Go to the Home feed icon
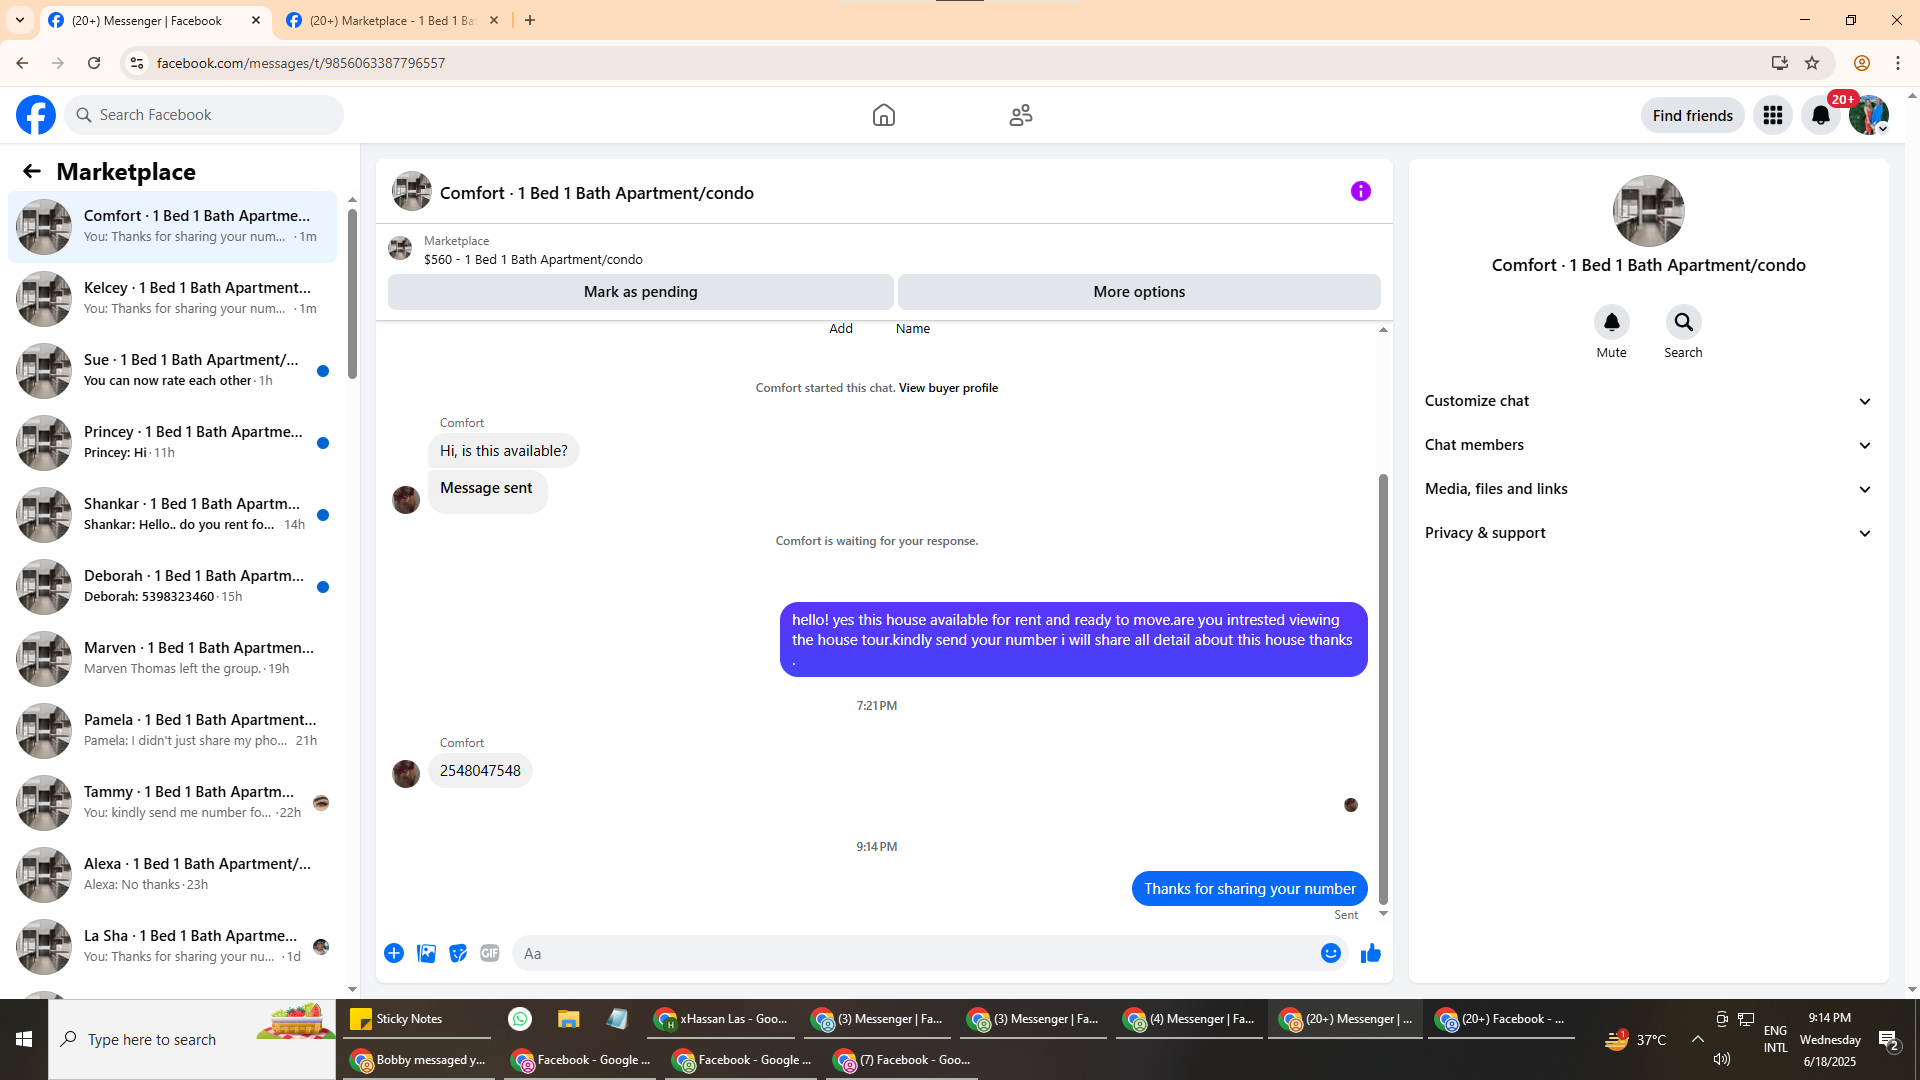The width and height of the screenshot is (1920, 1080). point(883,115)
